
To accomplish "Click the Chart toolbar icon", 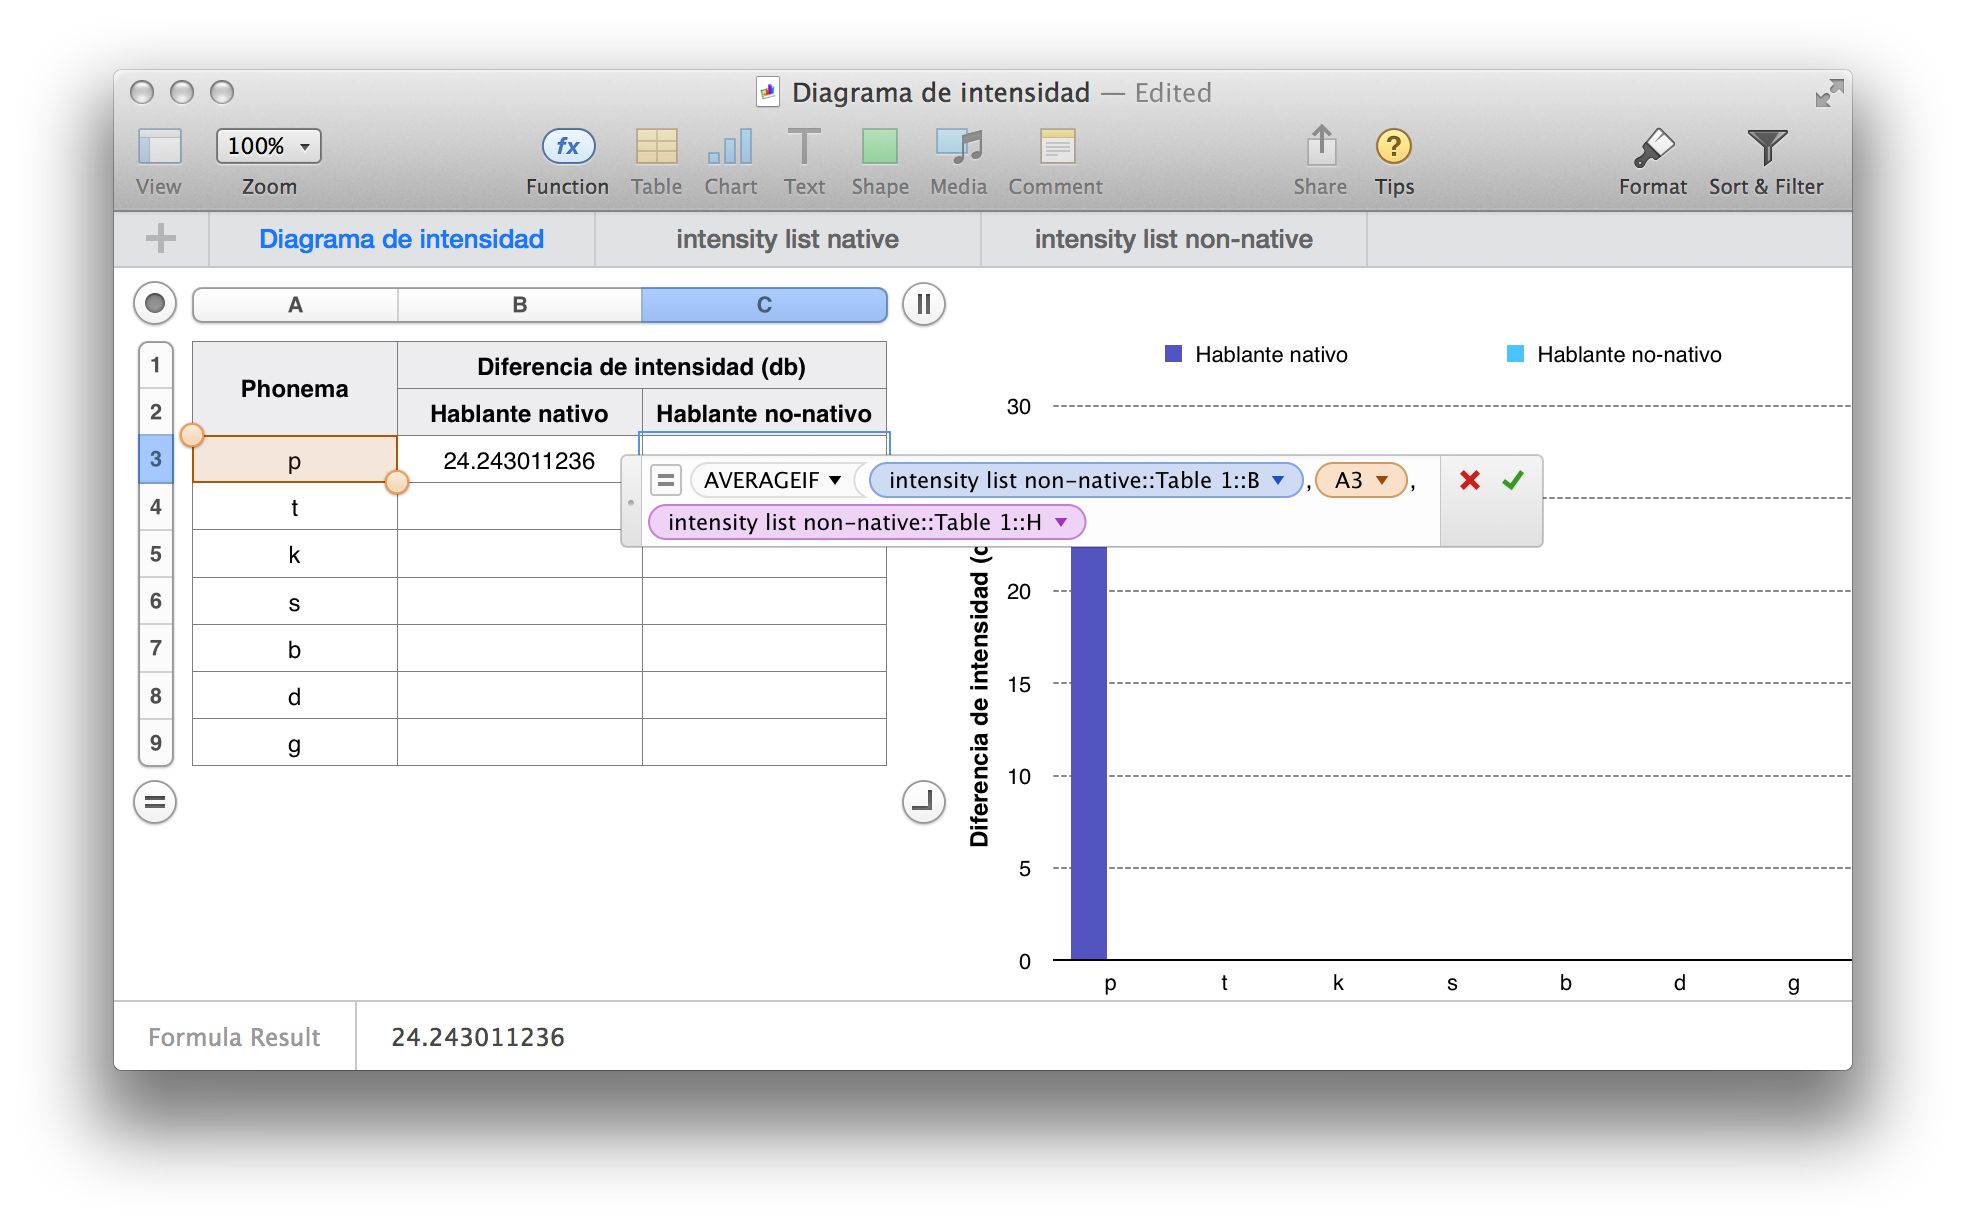I will [730, 147].
